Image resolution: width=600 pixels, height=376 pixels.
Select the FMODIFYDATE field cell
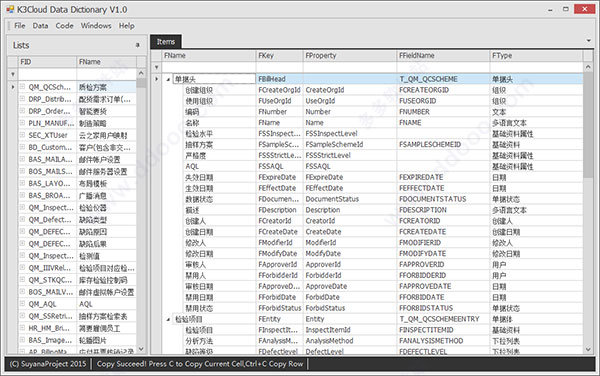click(x=443, y=254)
